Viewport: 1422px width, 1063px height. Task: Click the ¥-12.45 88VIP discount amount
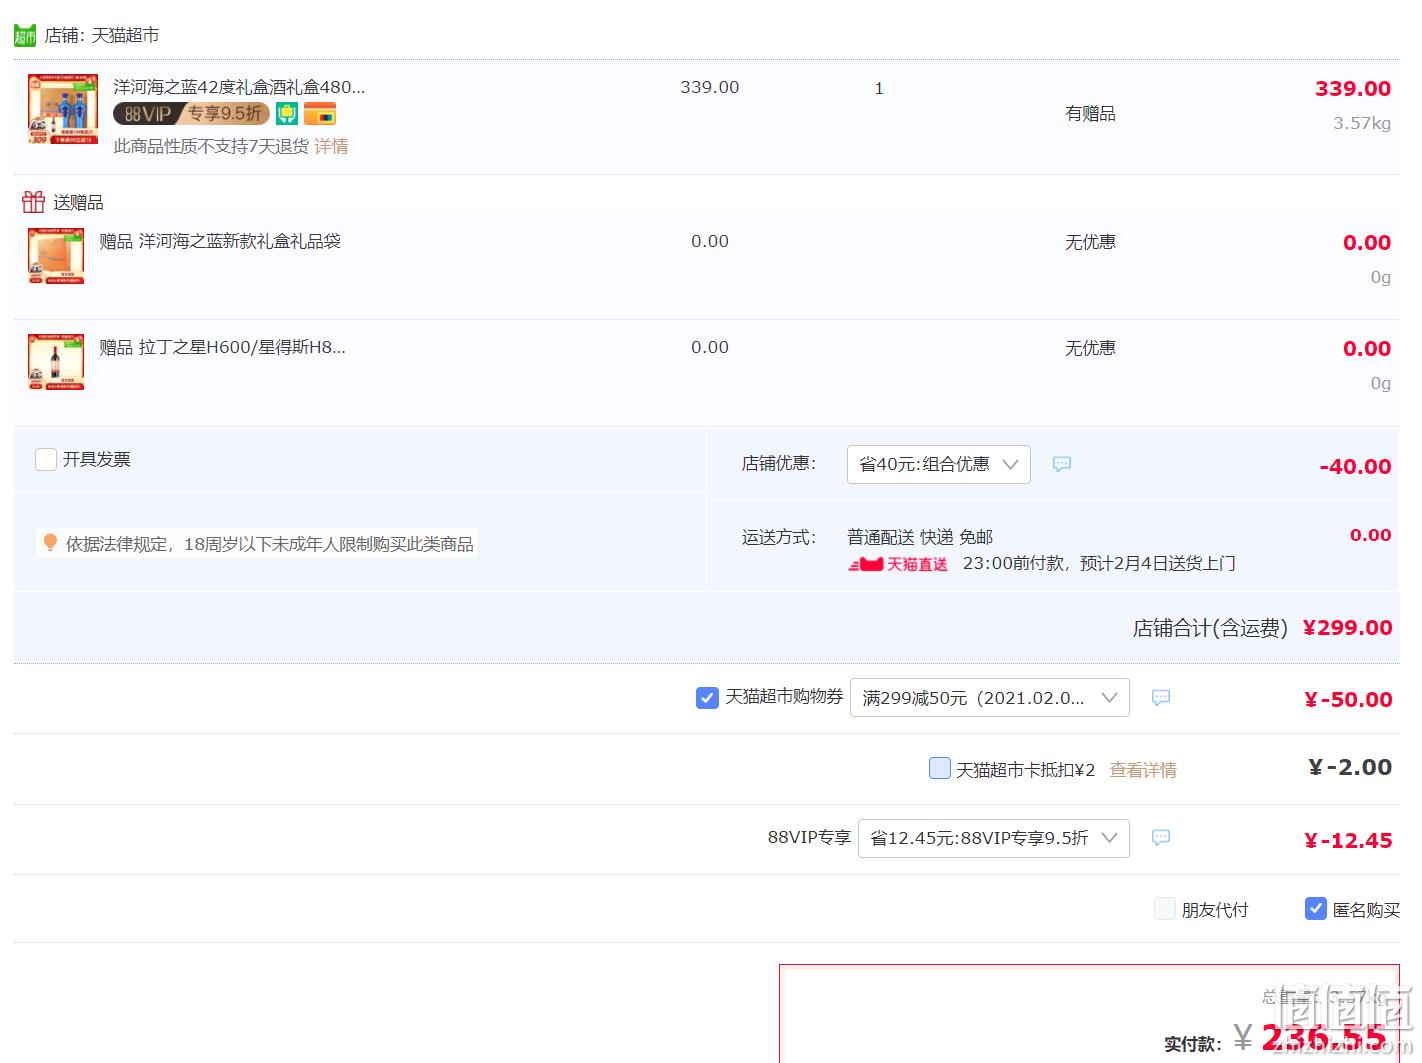[1348, 841]
